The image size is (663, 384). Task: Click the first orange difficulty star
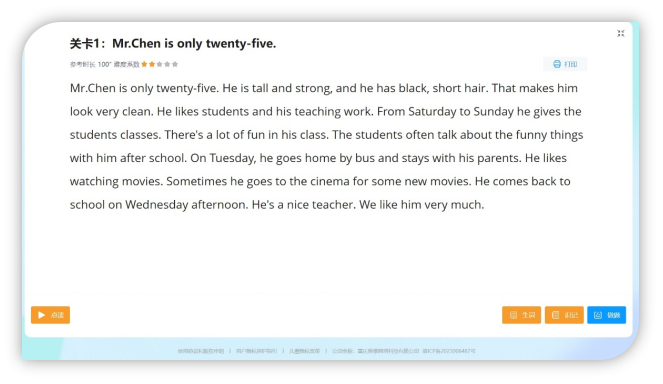[144, 64]
